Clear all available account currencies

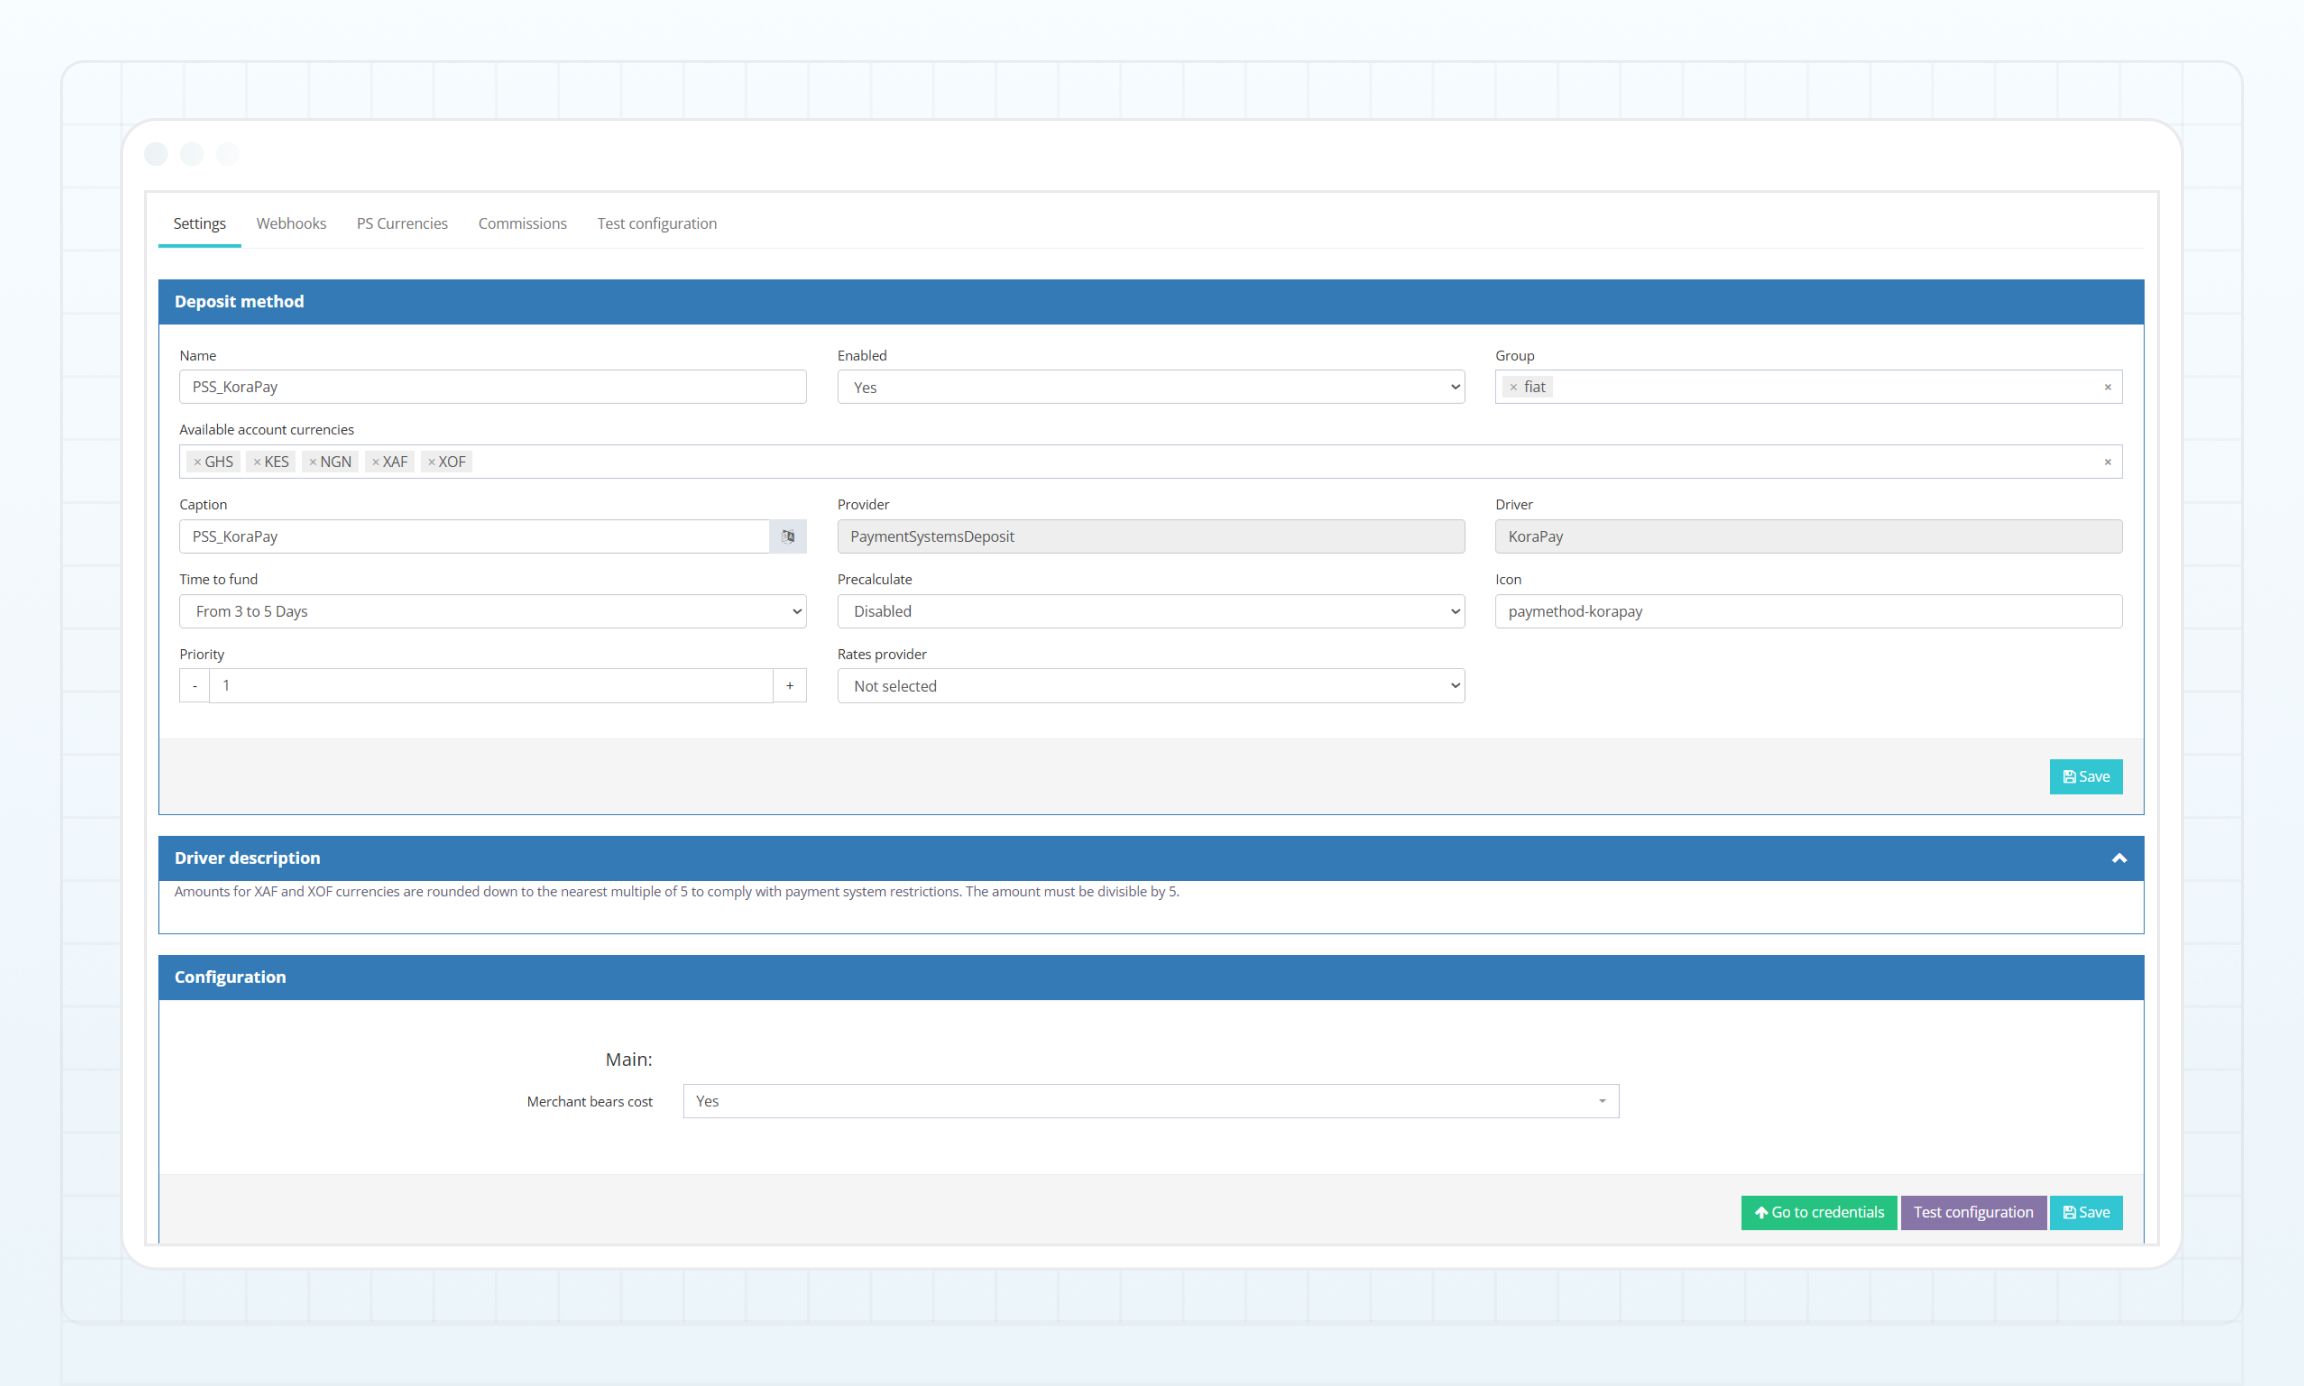(2107, 462)
